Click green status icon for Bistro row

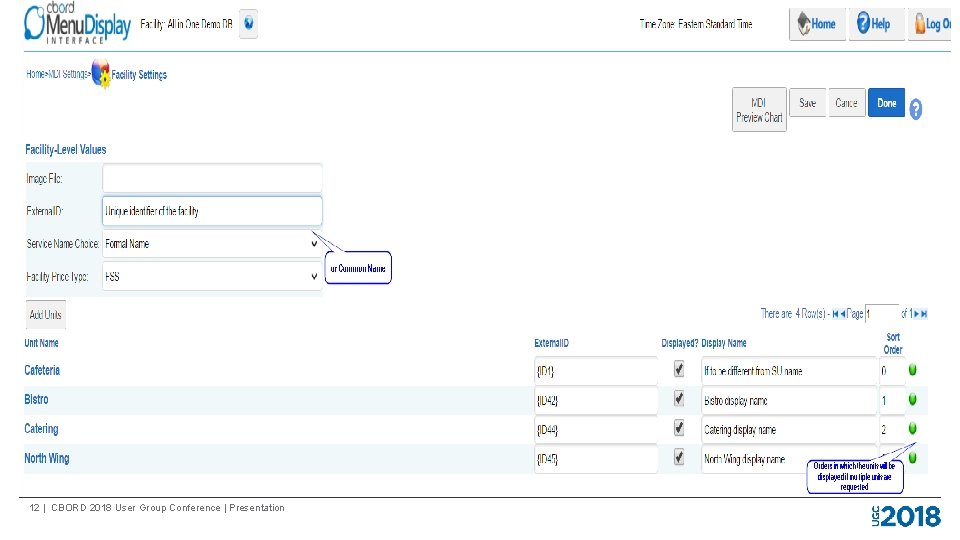tap(912, 399)
